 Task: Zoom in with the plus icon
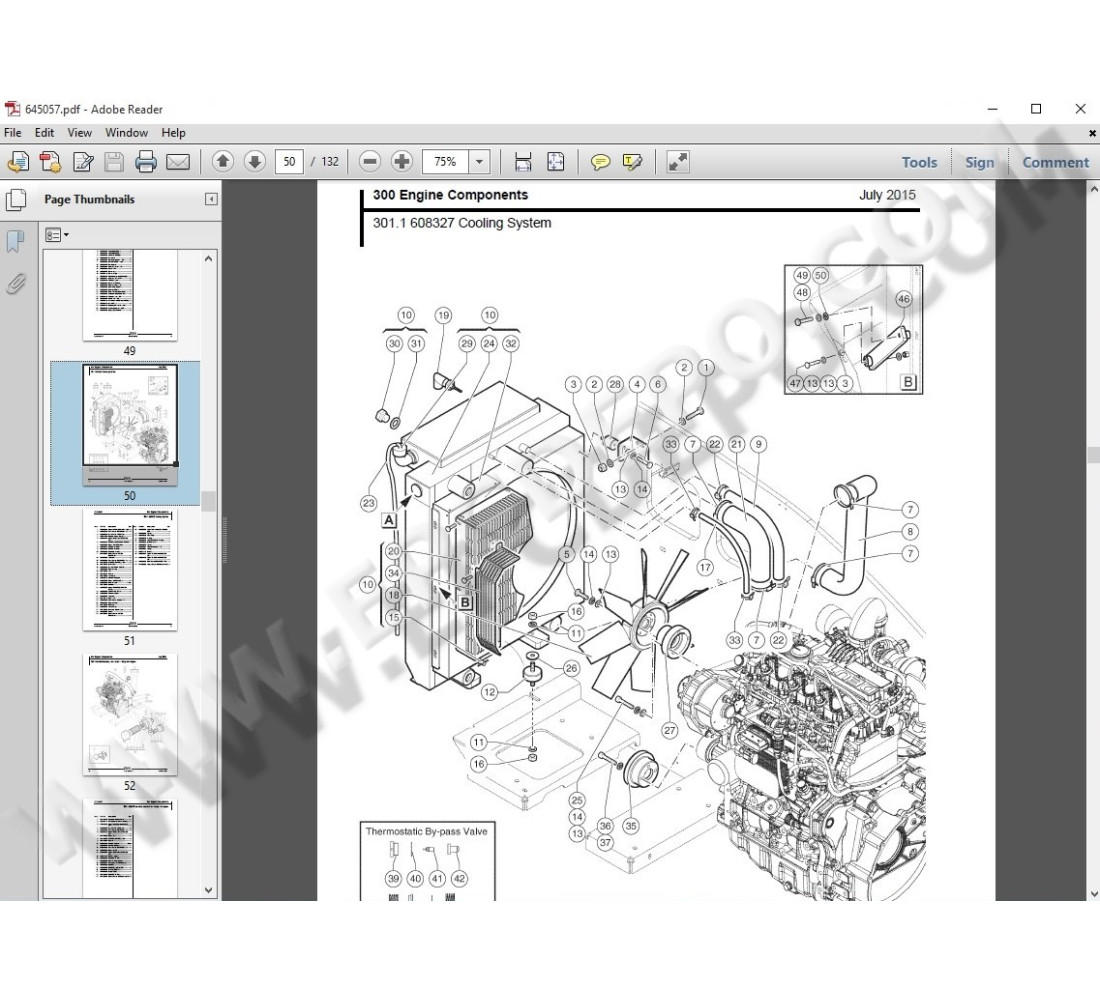click(x=402, y=161)
